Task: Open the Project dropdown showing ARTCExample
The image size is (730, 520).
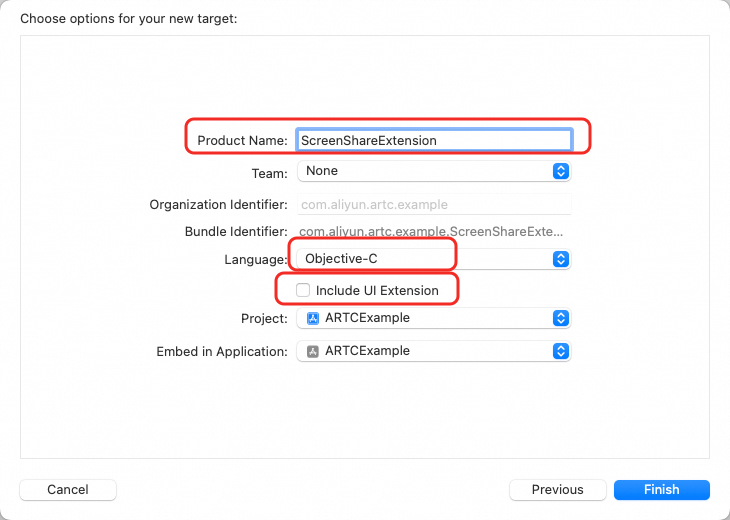Action: pos(430,318)
